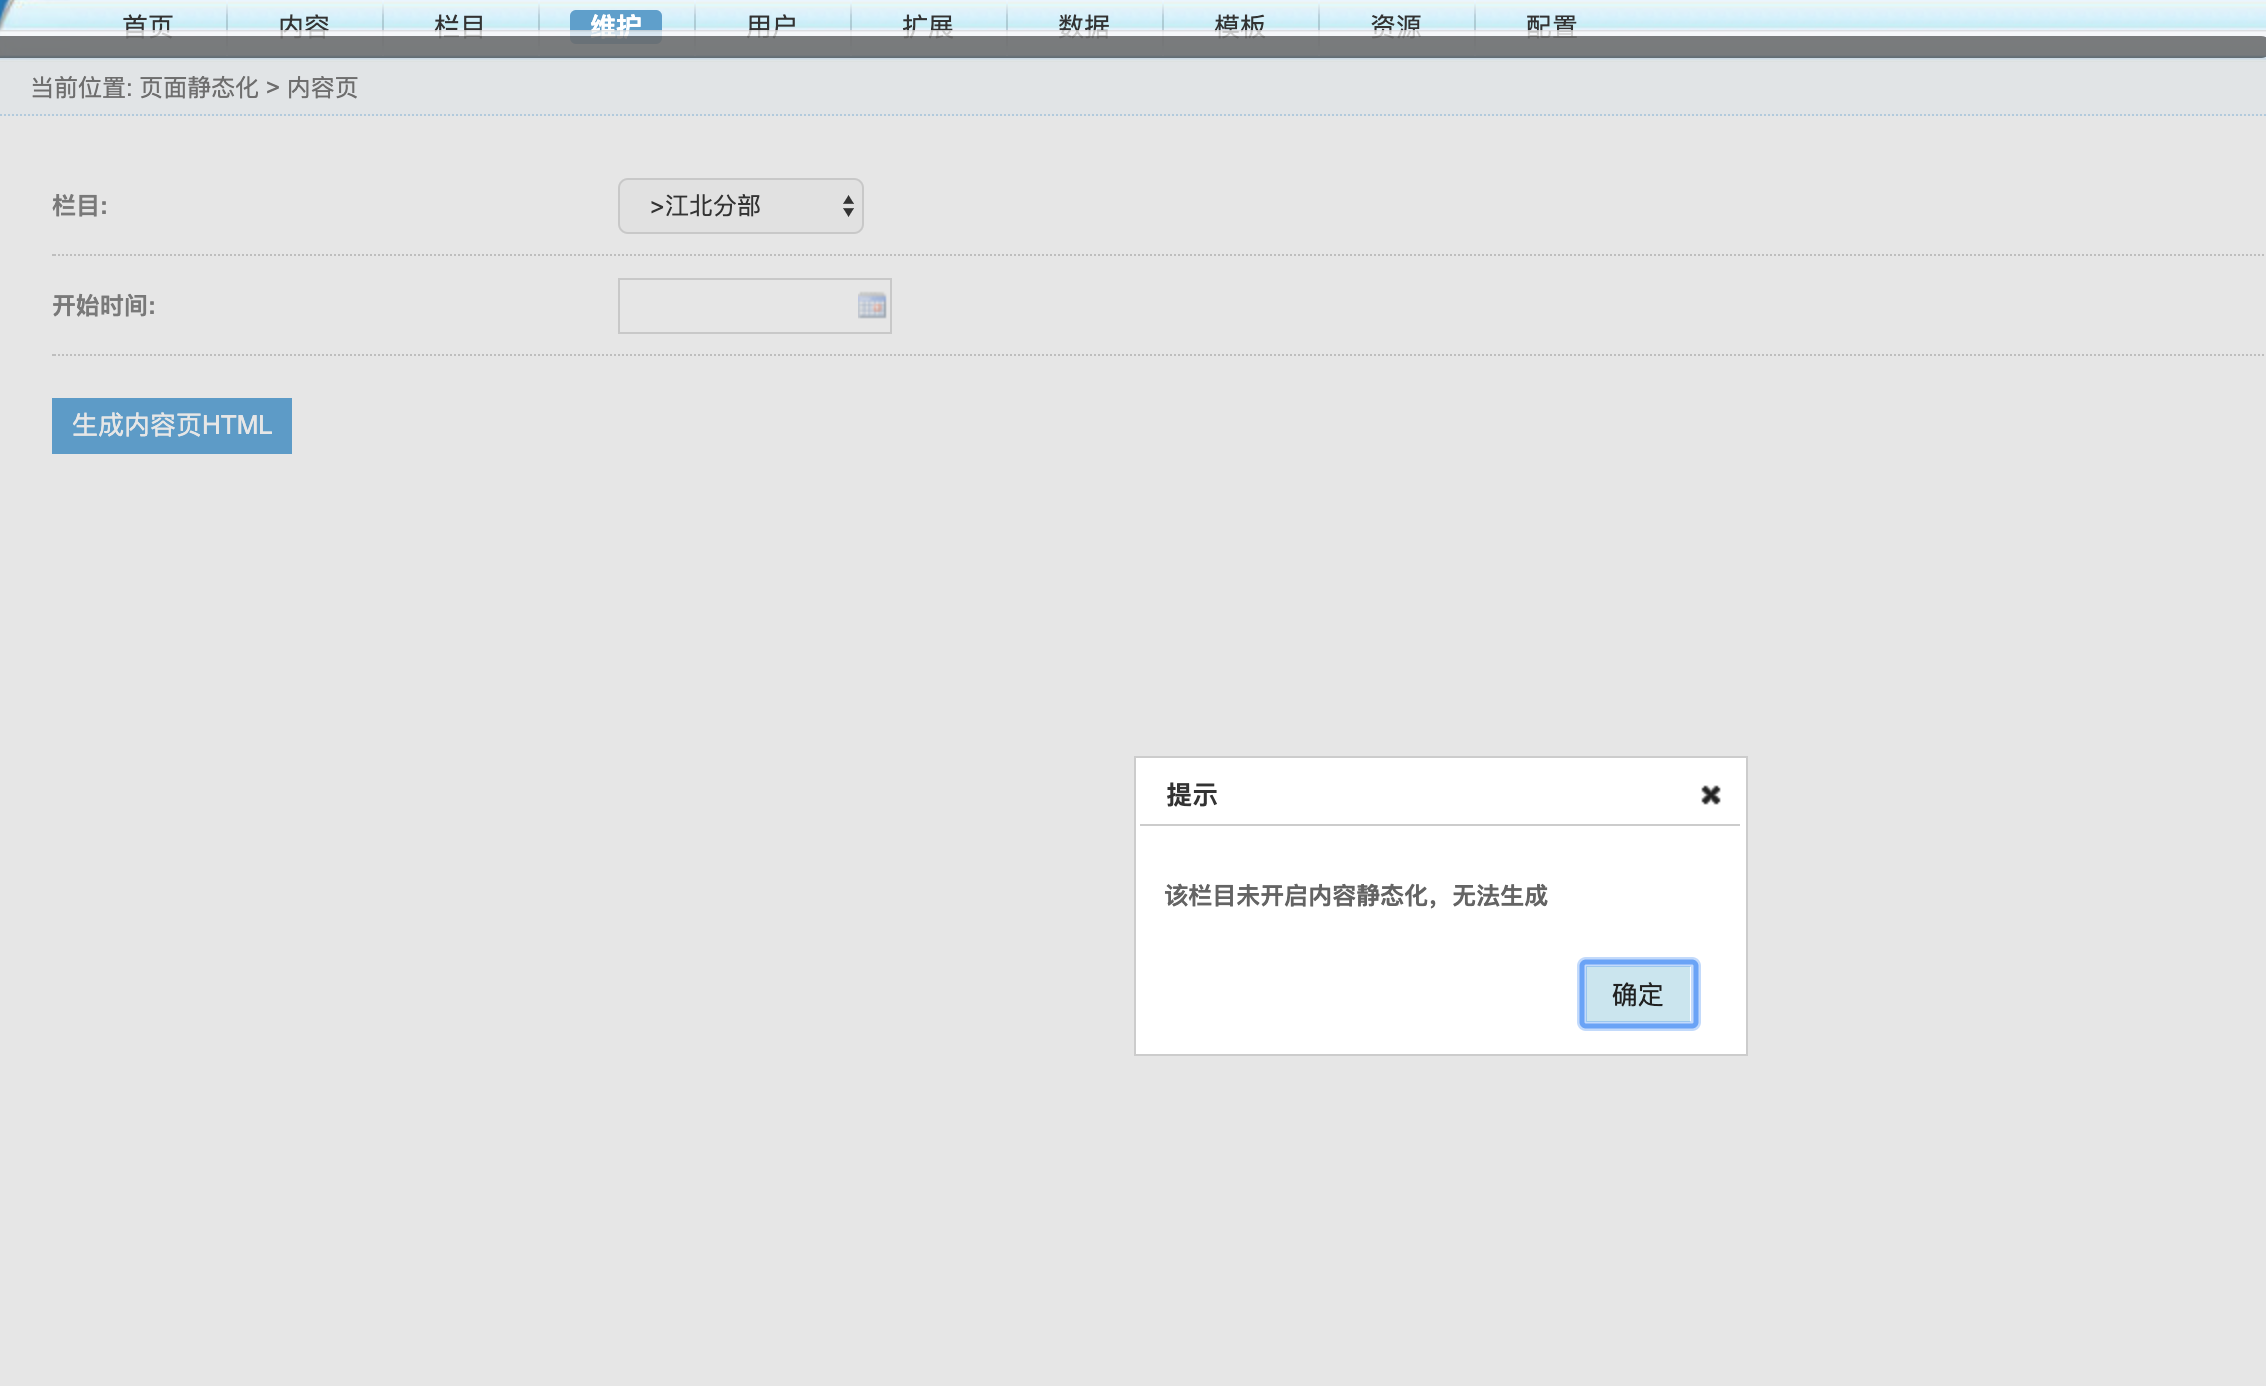Viewport: 2266px width, 1386px height.
Task: Select the highlighted 维护 tab
Action: (616, 23)
